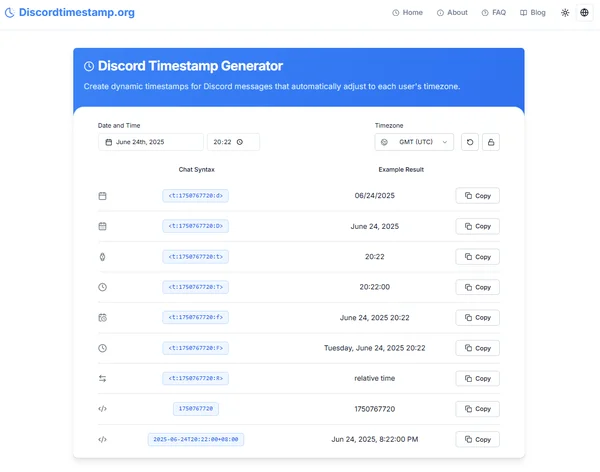Copy the short date 06/24/2025 syntax
The image size is (600, 472).
coord(478,196)
